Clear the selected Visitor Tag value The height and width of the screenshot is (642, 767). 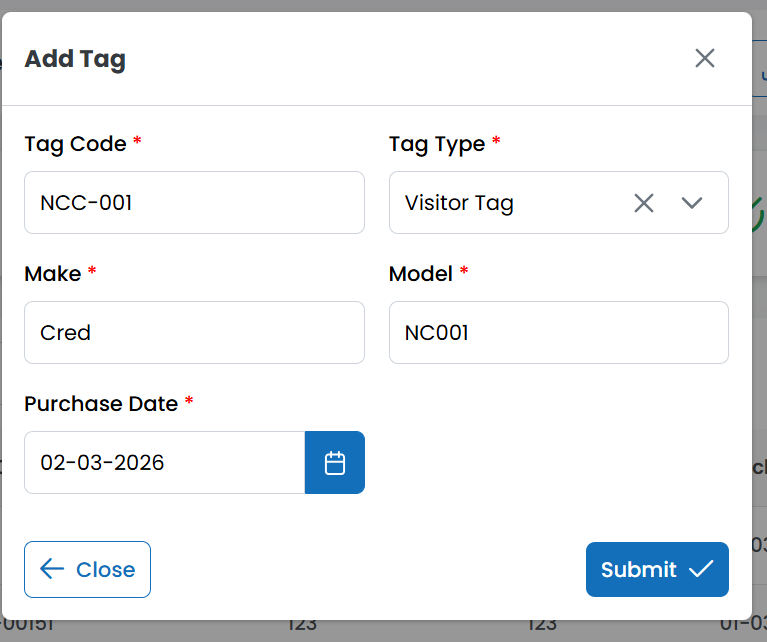tap(644, 203)
